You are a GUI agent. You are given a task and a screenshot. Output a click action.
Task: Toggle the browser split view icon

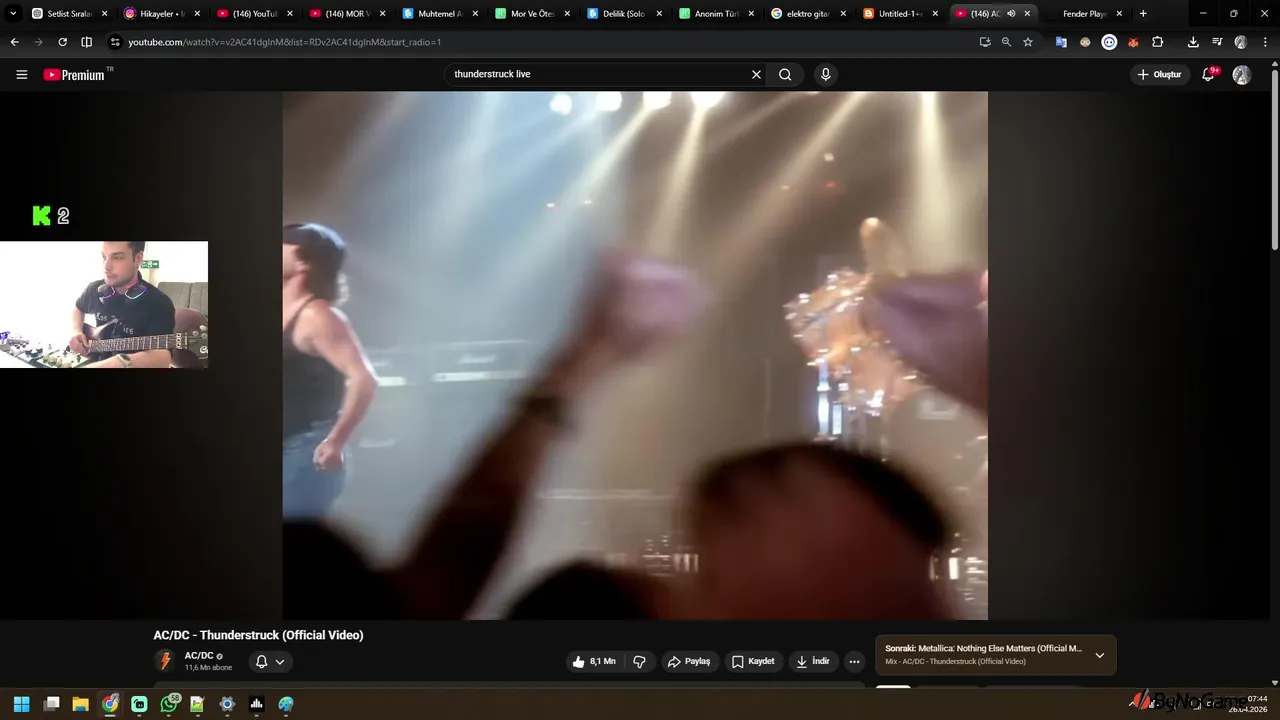coord(86,42)
